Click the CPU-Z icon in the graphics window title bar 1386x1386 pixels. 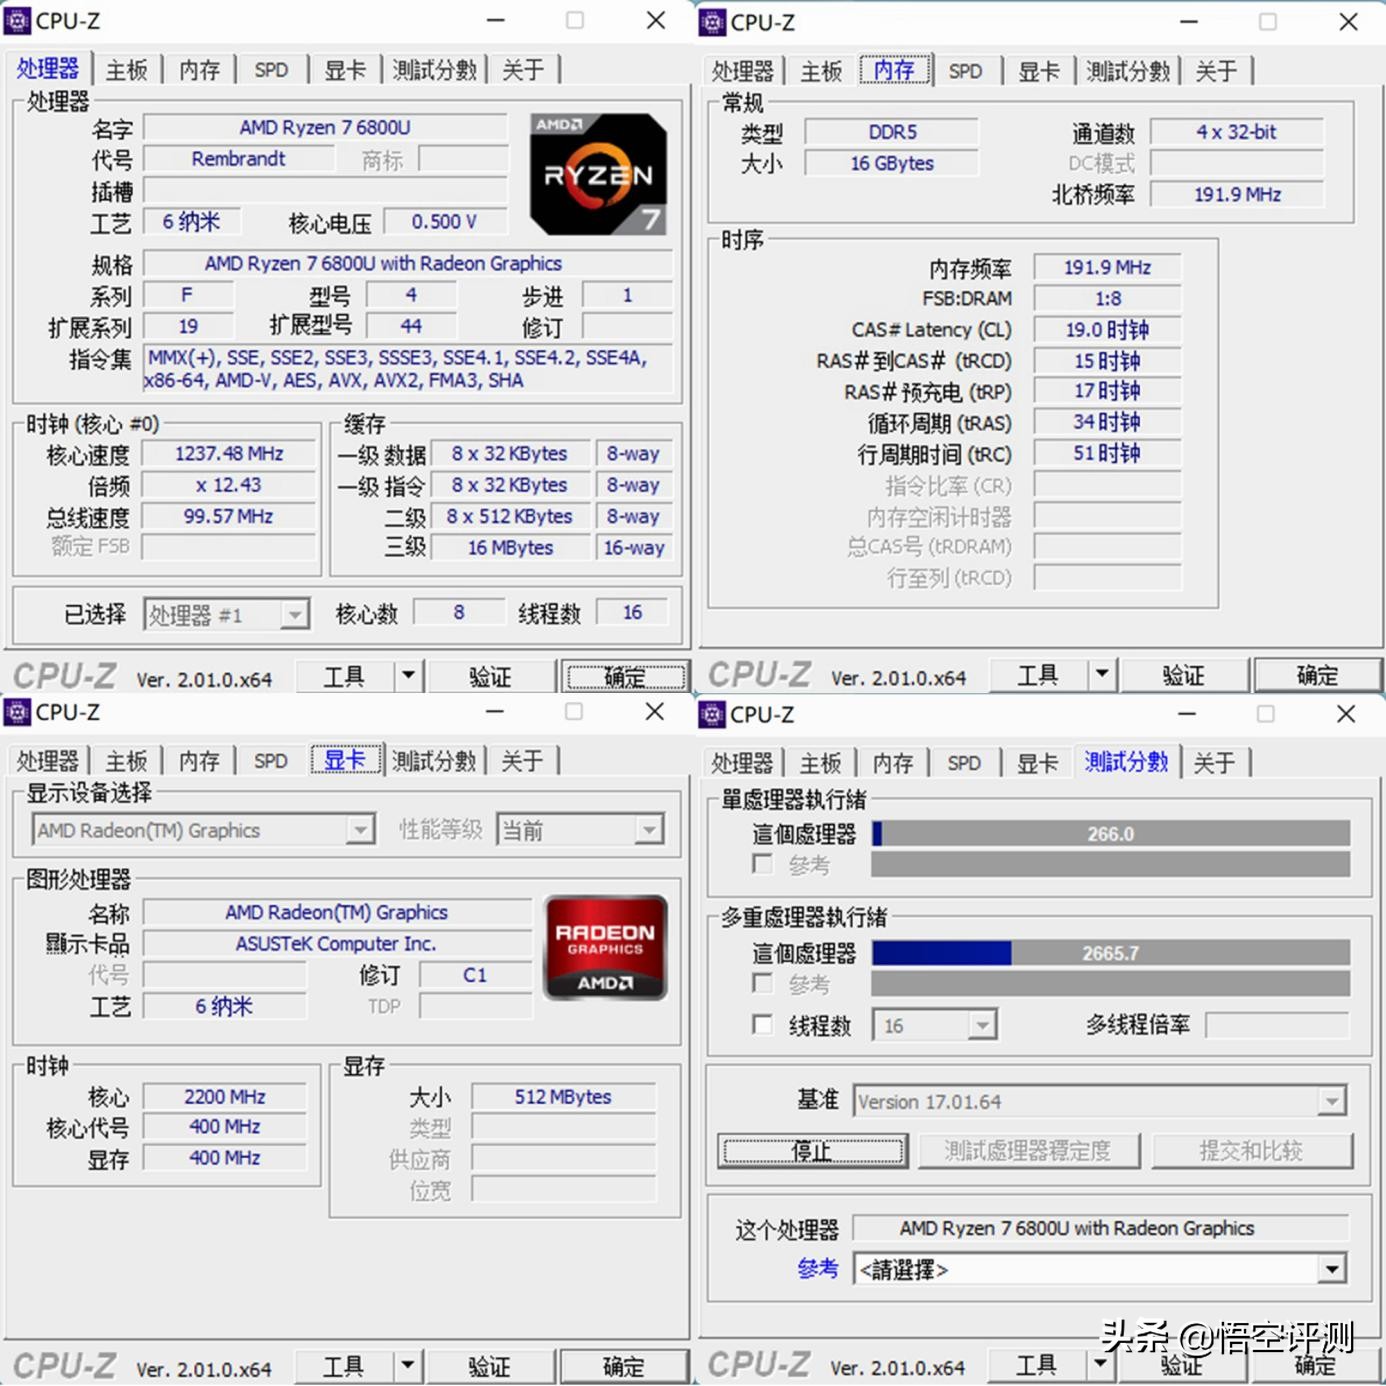click(17, 712)
